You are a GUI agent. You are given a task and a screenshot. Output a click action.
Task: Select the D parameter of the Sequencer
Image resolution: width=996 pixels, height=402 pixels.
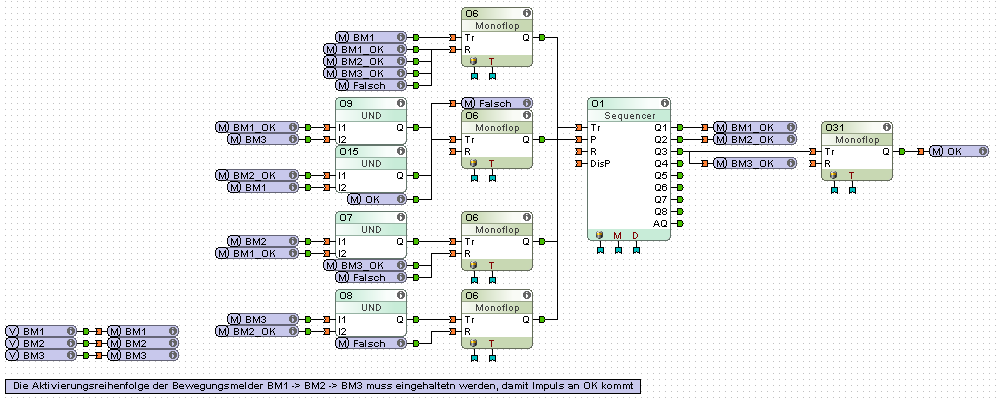(x=635, y=236)
